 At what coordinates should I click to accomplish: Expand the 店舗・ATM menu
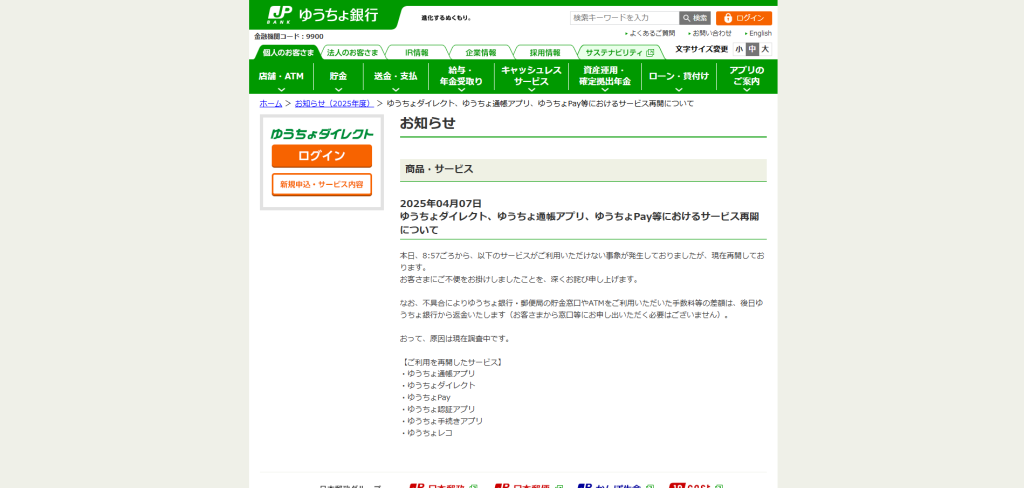[x=281, y=77]
